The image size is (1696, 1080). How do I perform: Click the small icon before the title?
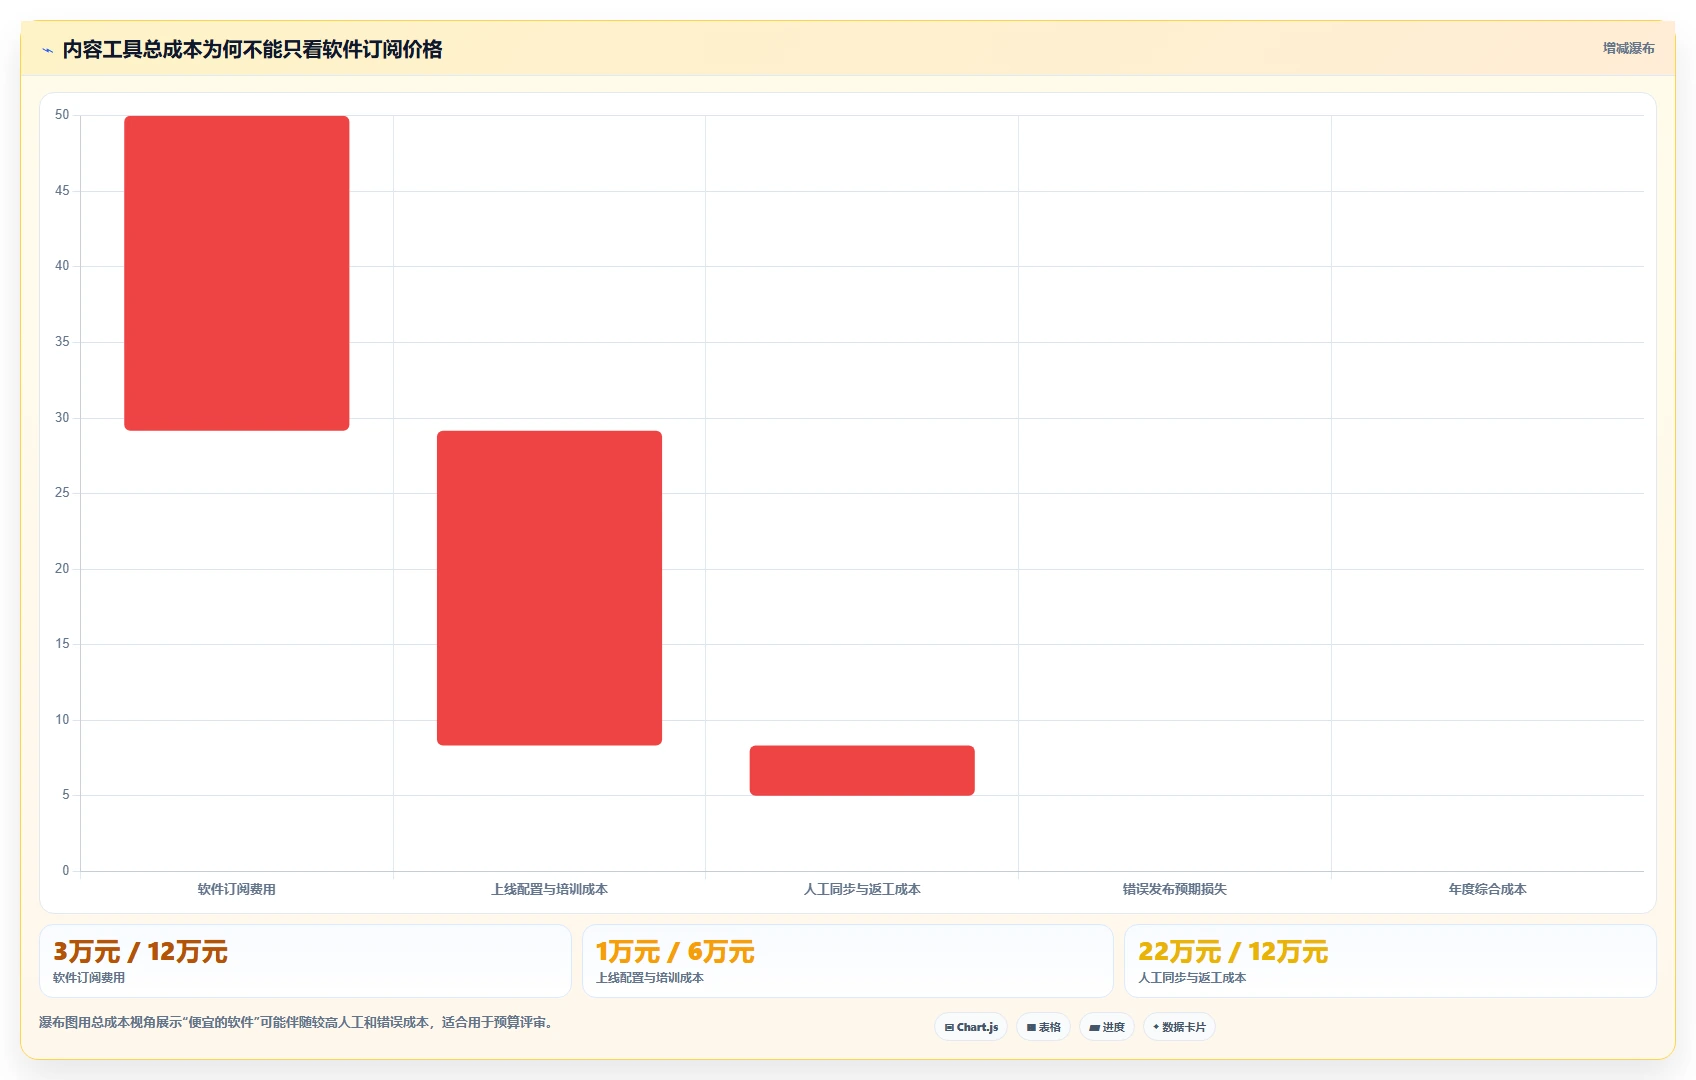click(x=47, y=50)
